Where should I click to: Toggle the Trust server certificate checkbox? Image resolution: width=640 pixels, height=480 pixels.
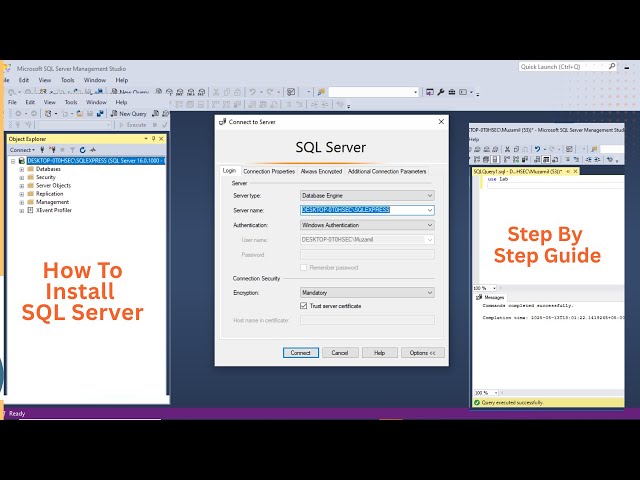pyautogui.click(x=304, y=306)
